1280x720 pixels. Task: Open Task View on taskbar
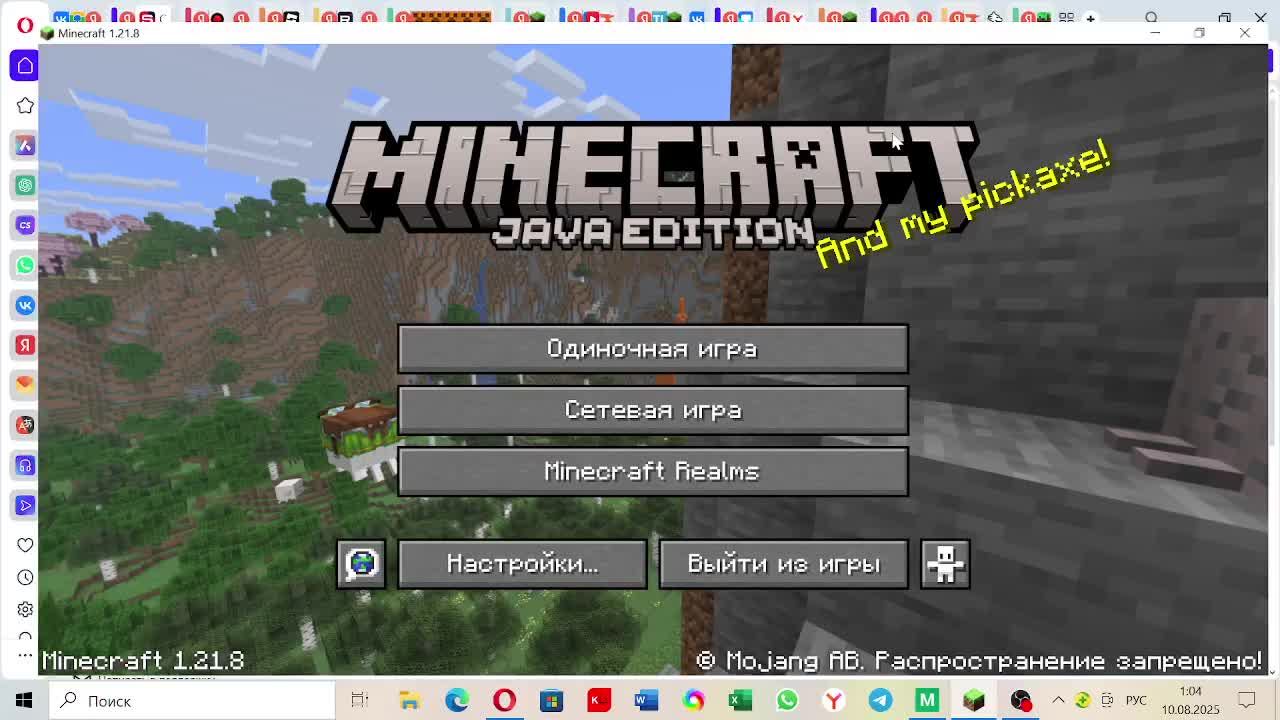coord(360,701)
